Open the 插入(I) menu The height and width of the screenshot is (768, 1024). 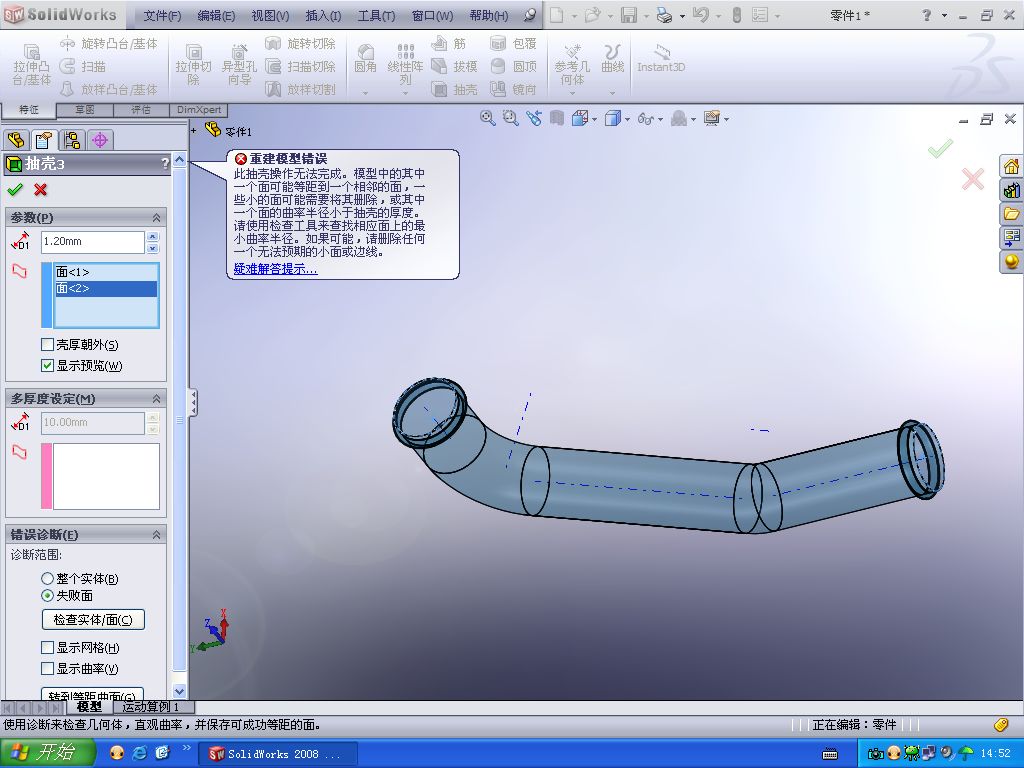pyautogui.click(x=323, y=15)
